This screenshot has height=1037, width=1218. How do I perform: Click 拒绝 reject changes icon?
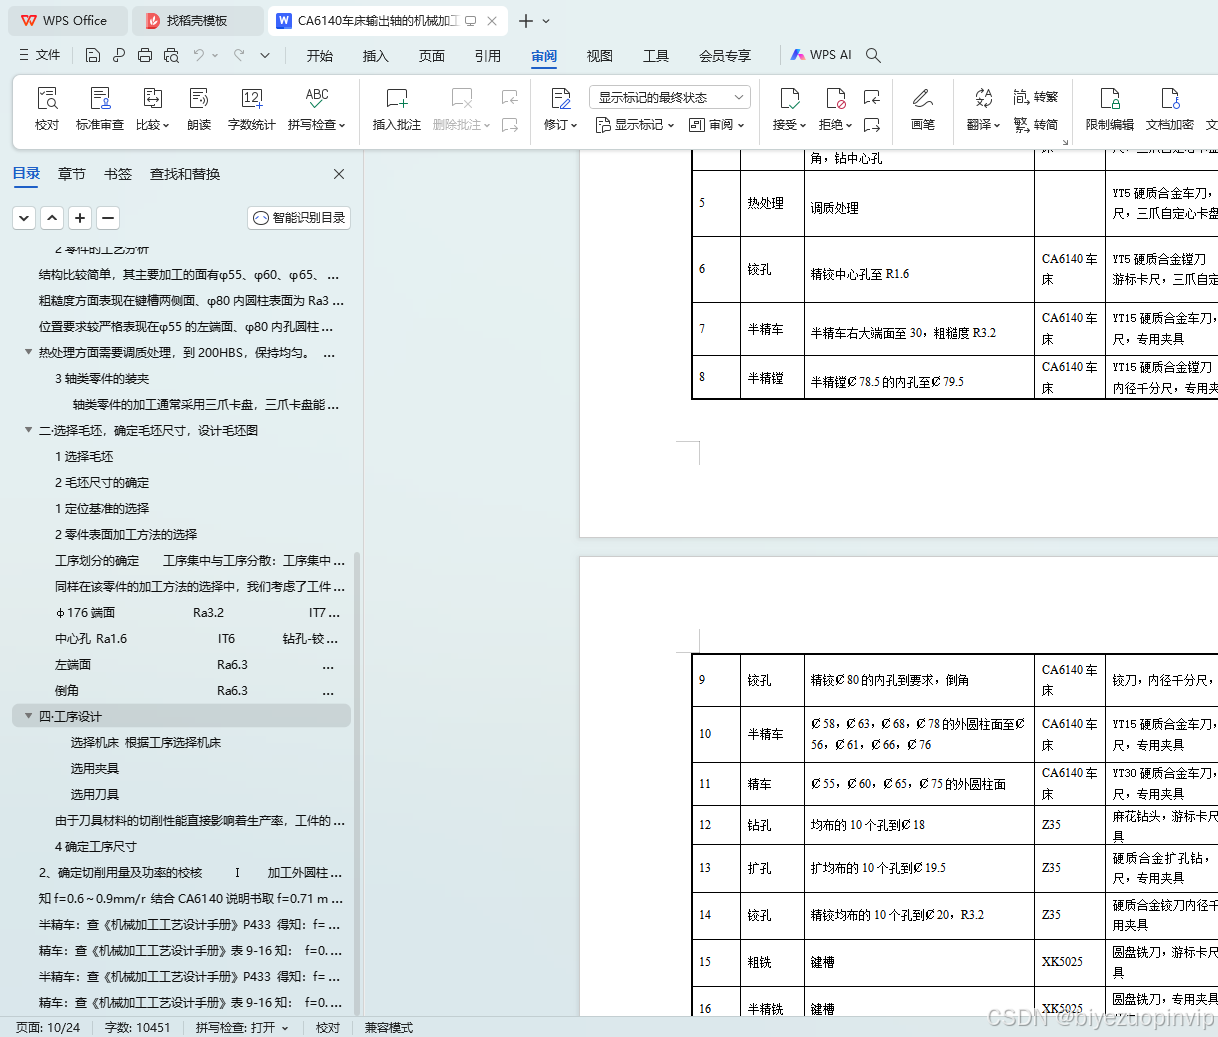[x=835, y=98]
